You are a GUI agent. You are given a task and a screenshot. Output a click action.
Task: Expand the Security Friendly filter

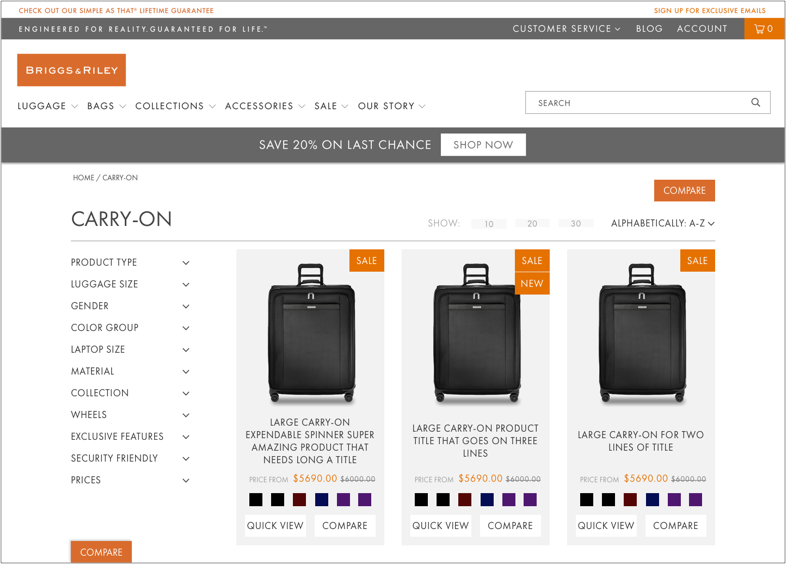click(x=130, y=458)
